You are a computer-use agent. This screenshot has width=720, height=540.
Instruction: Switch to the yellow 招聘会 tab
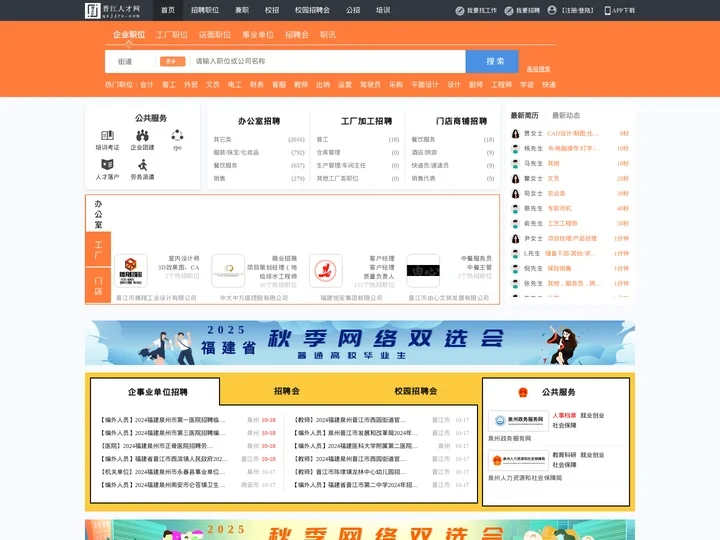[287, 391]
